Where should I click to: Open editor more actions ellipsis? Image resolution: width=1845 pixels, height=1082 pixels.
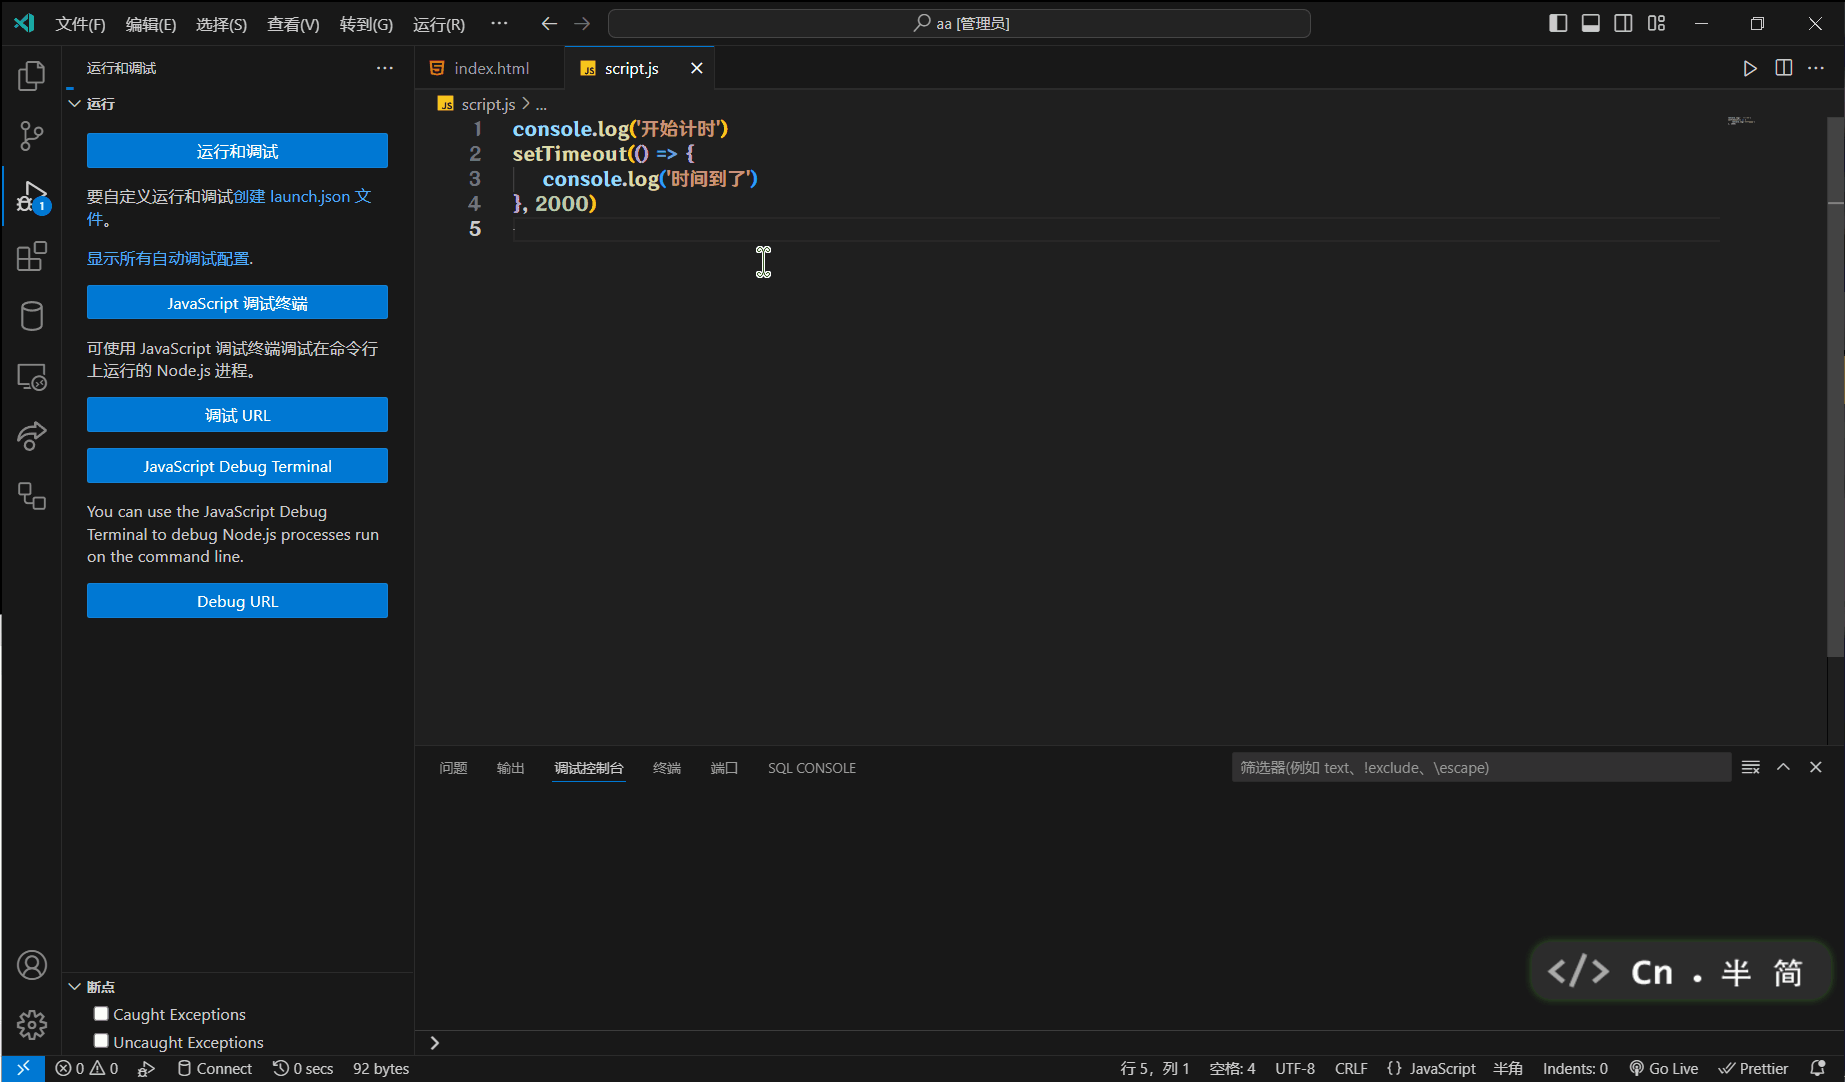tap(1816, 68)
